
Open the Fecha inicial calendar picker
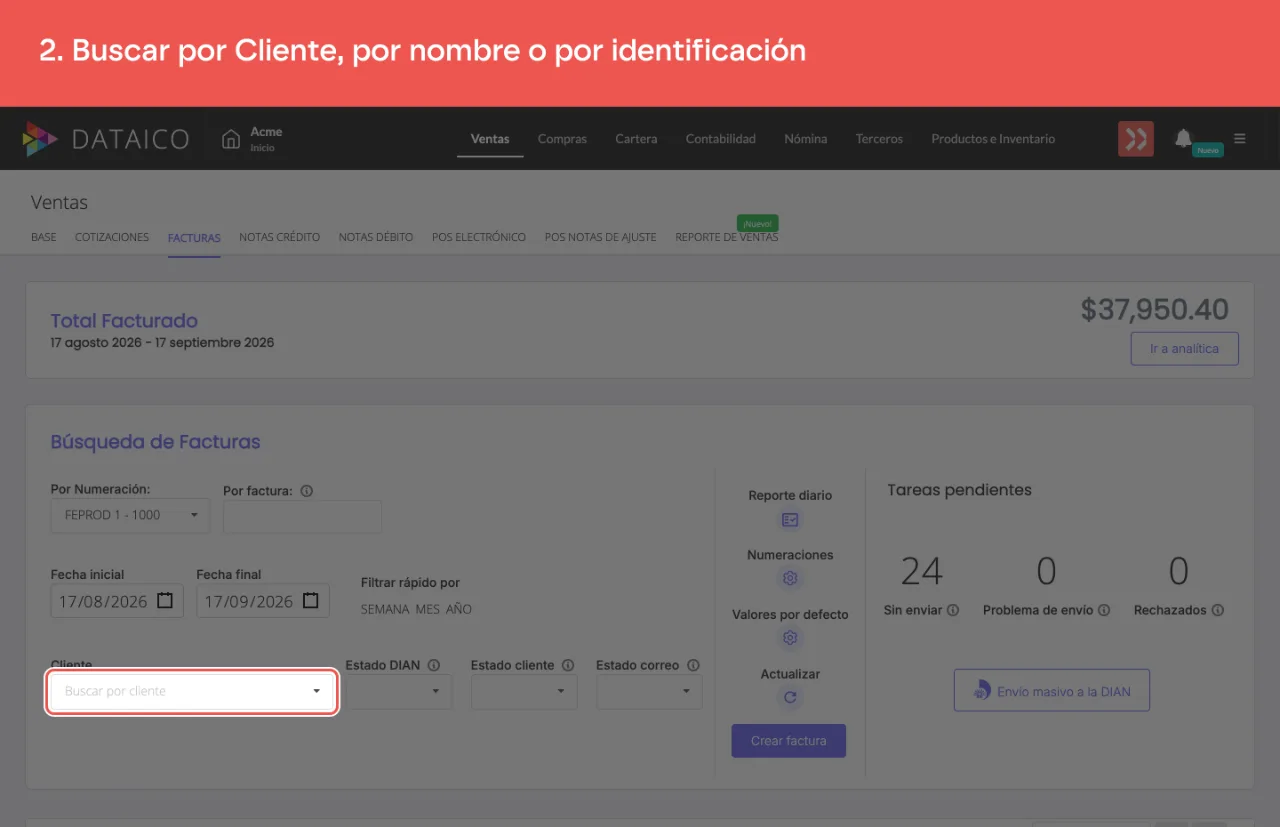point(166,601)
